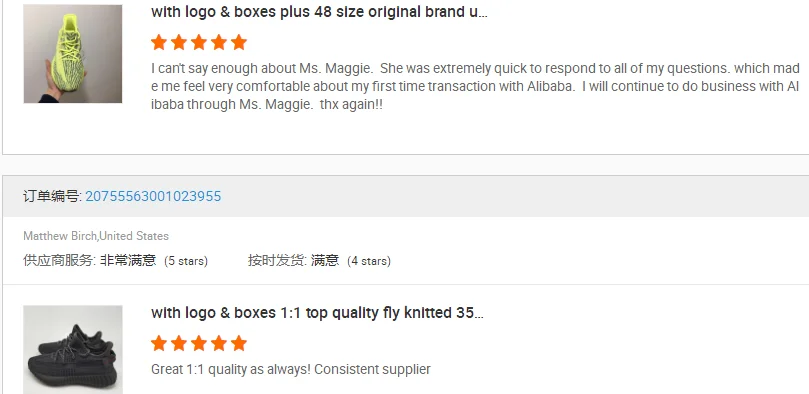Click fifth star of the yellow sneaker review
This screenshot has width=809, height=394.
239,42
